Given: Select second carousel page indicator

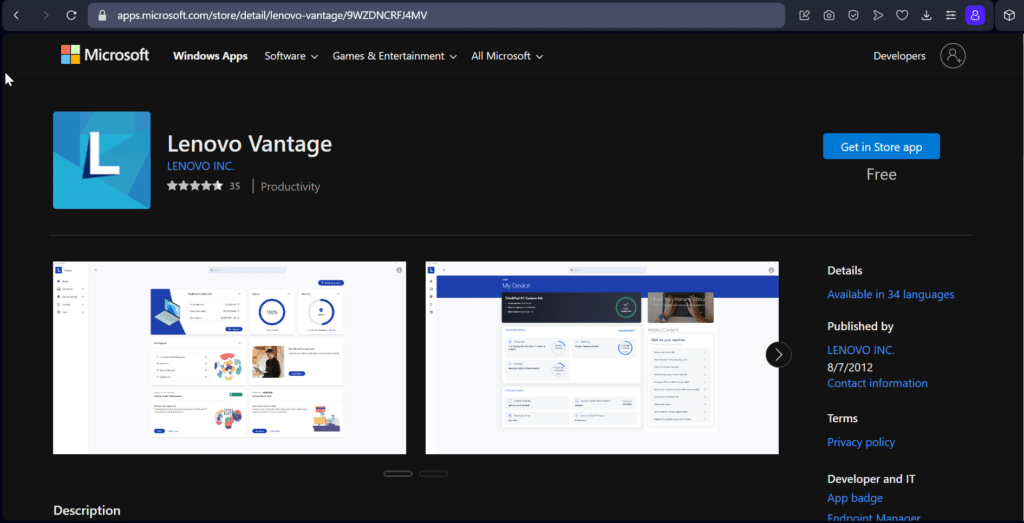Looking at the screenshot, I should pos(434,473).
